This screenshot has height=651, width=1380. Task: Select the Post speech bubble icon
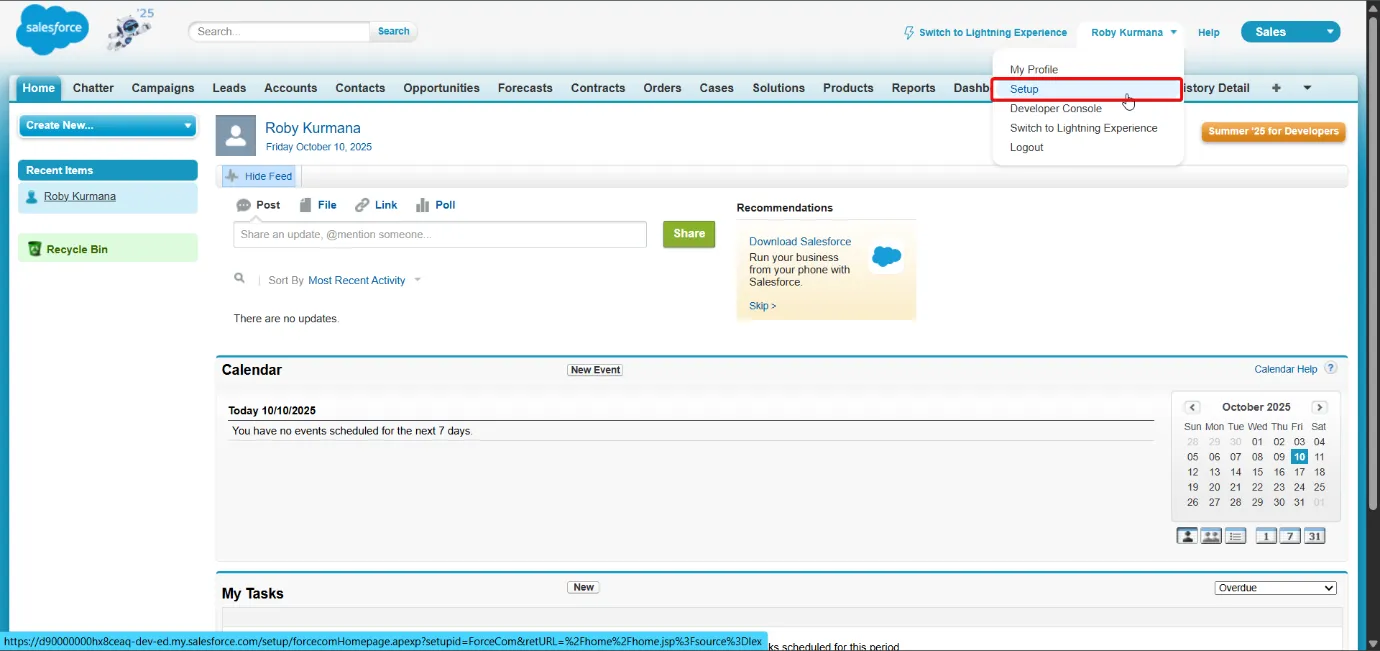pyautogui.click(x=243, y=205)
